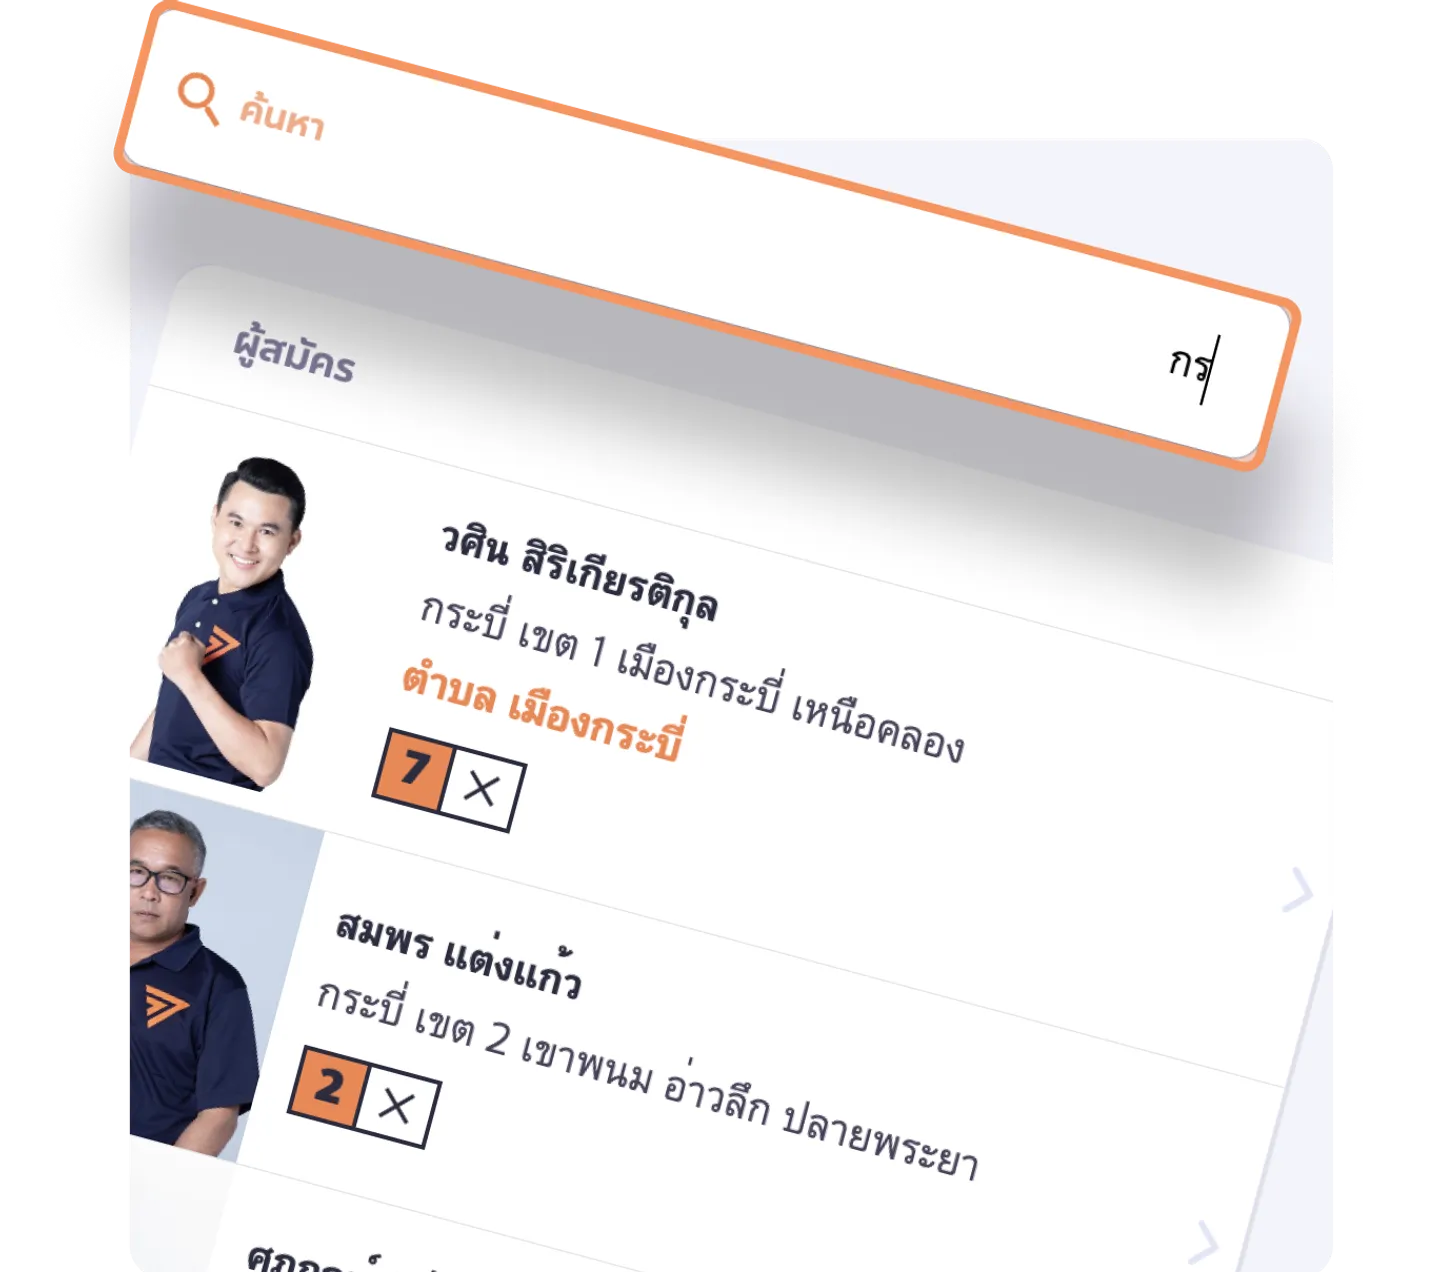The image size is (1440, 1272).
Task: Open candidate name วศิน สิริเกียรติกุล
Action: [580, 574]
